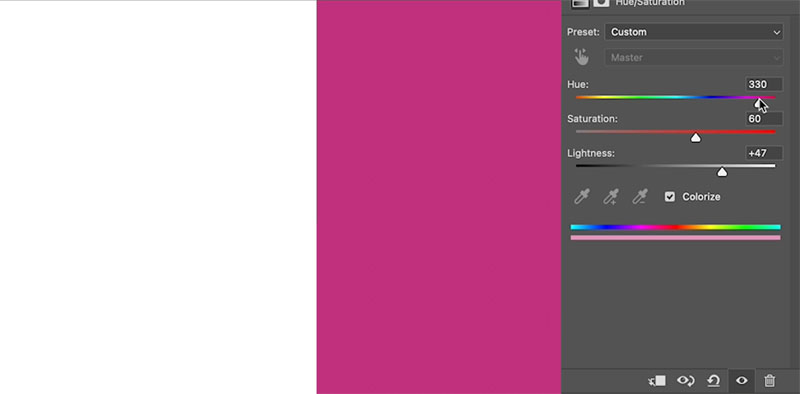This screenshot has width=800, height=394.
Task: Click the on-image adjustment hand tool
Action: click(581, 57)
